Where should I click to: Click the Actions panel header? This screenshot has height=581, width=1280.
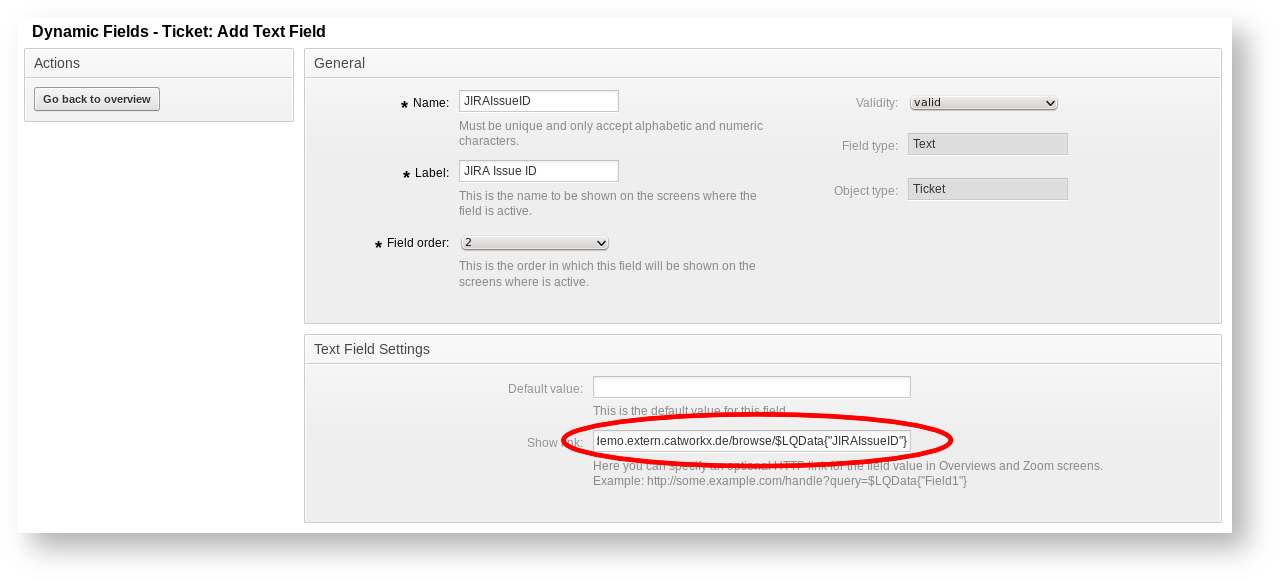[57, 62]
